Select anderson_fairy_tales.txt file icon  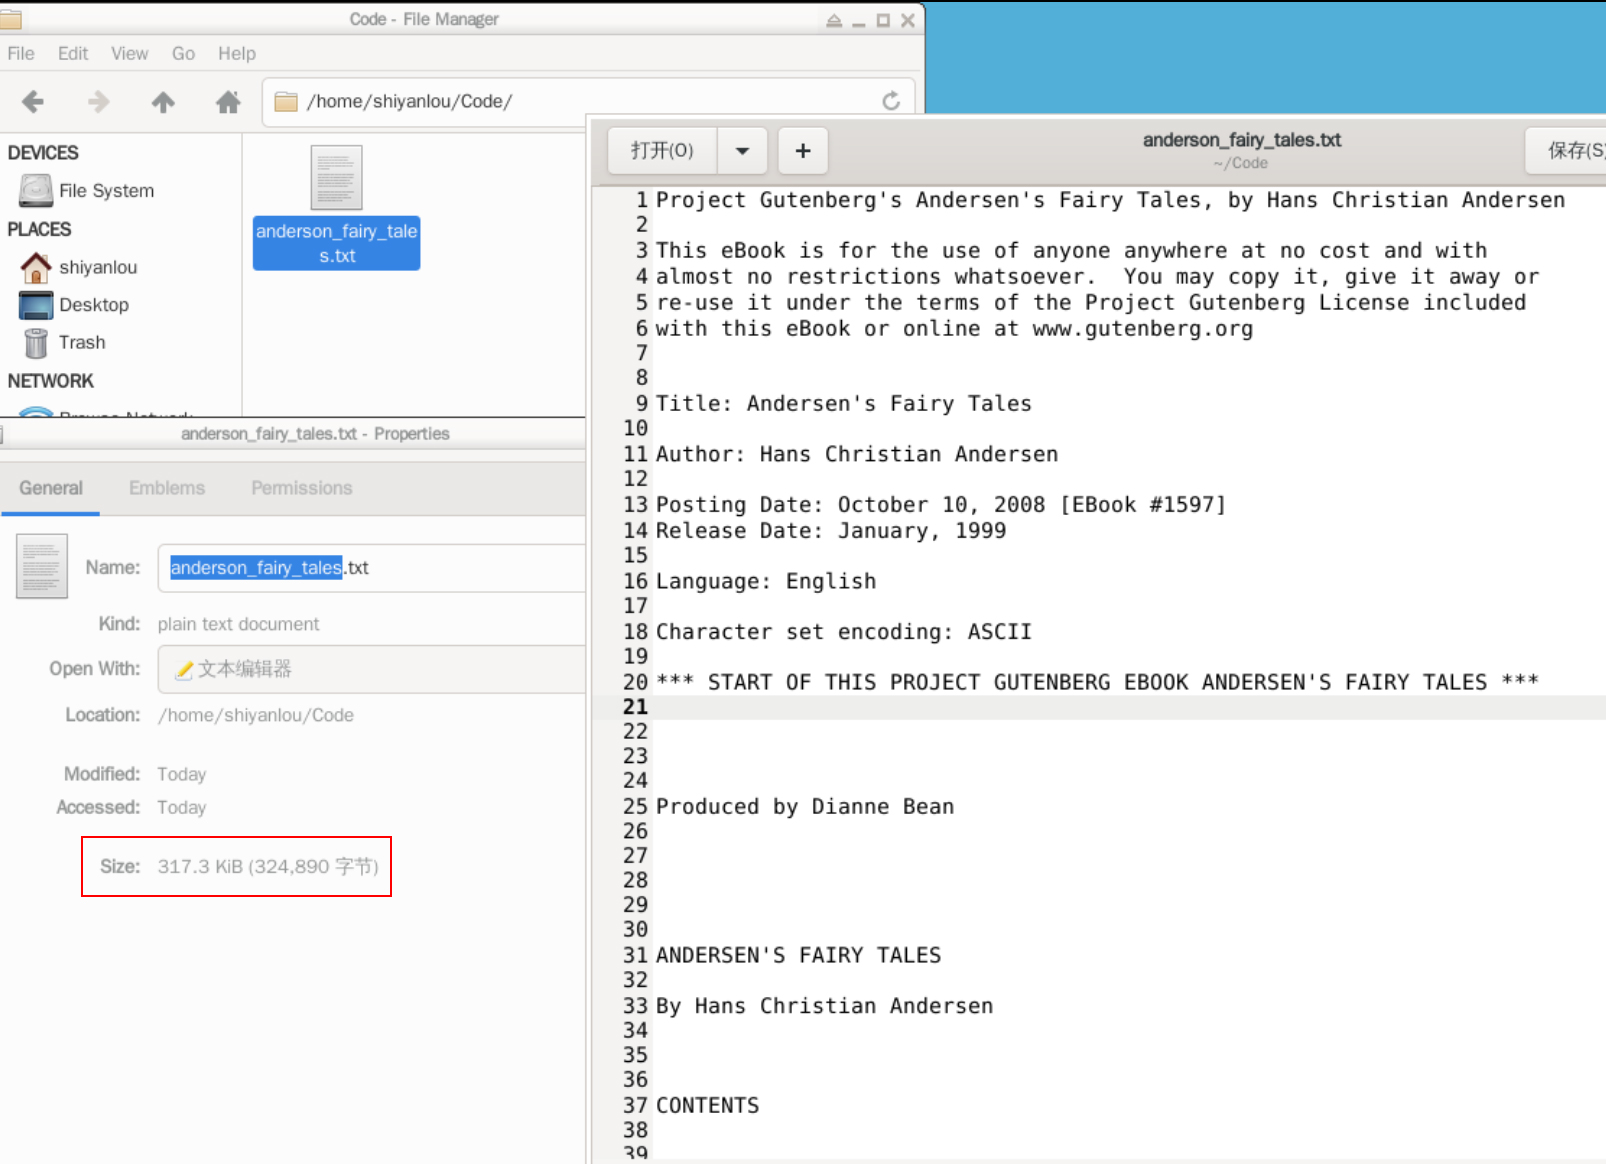(x=336, y=178)
